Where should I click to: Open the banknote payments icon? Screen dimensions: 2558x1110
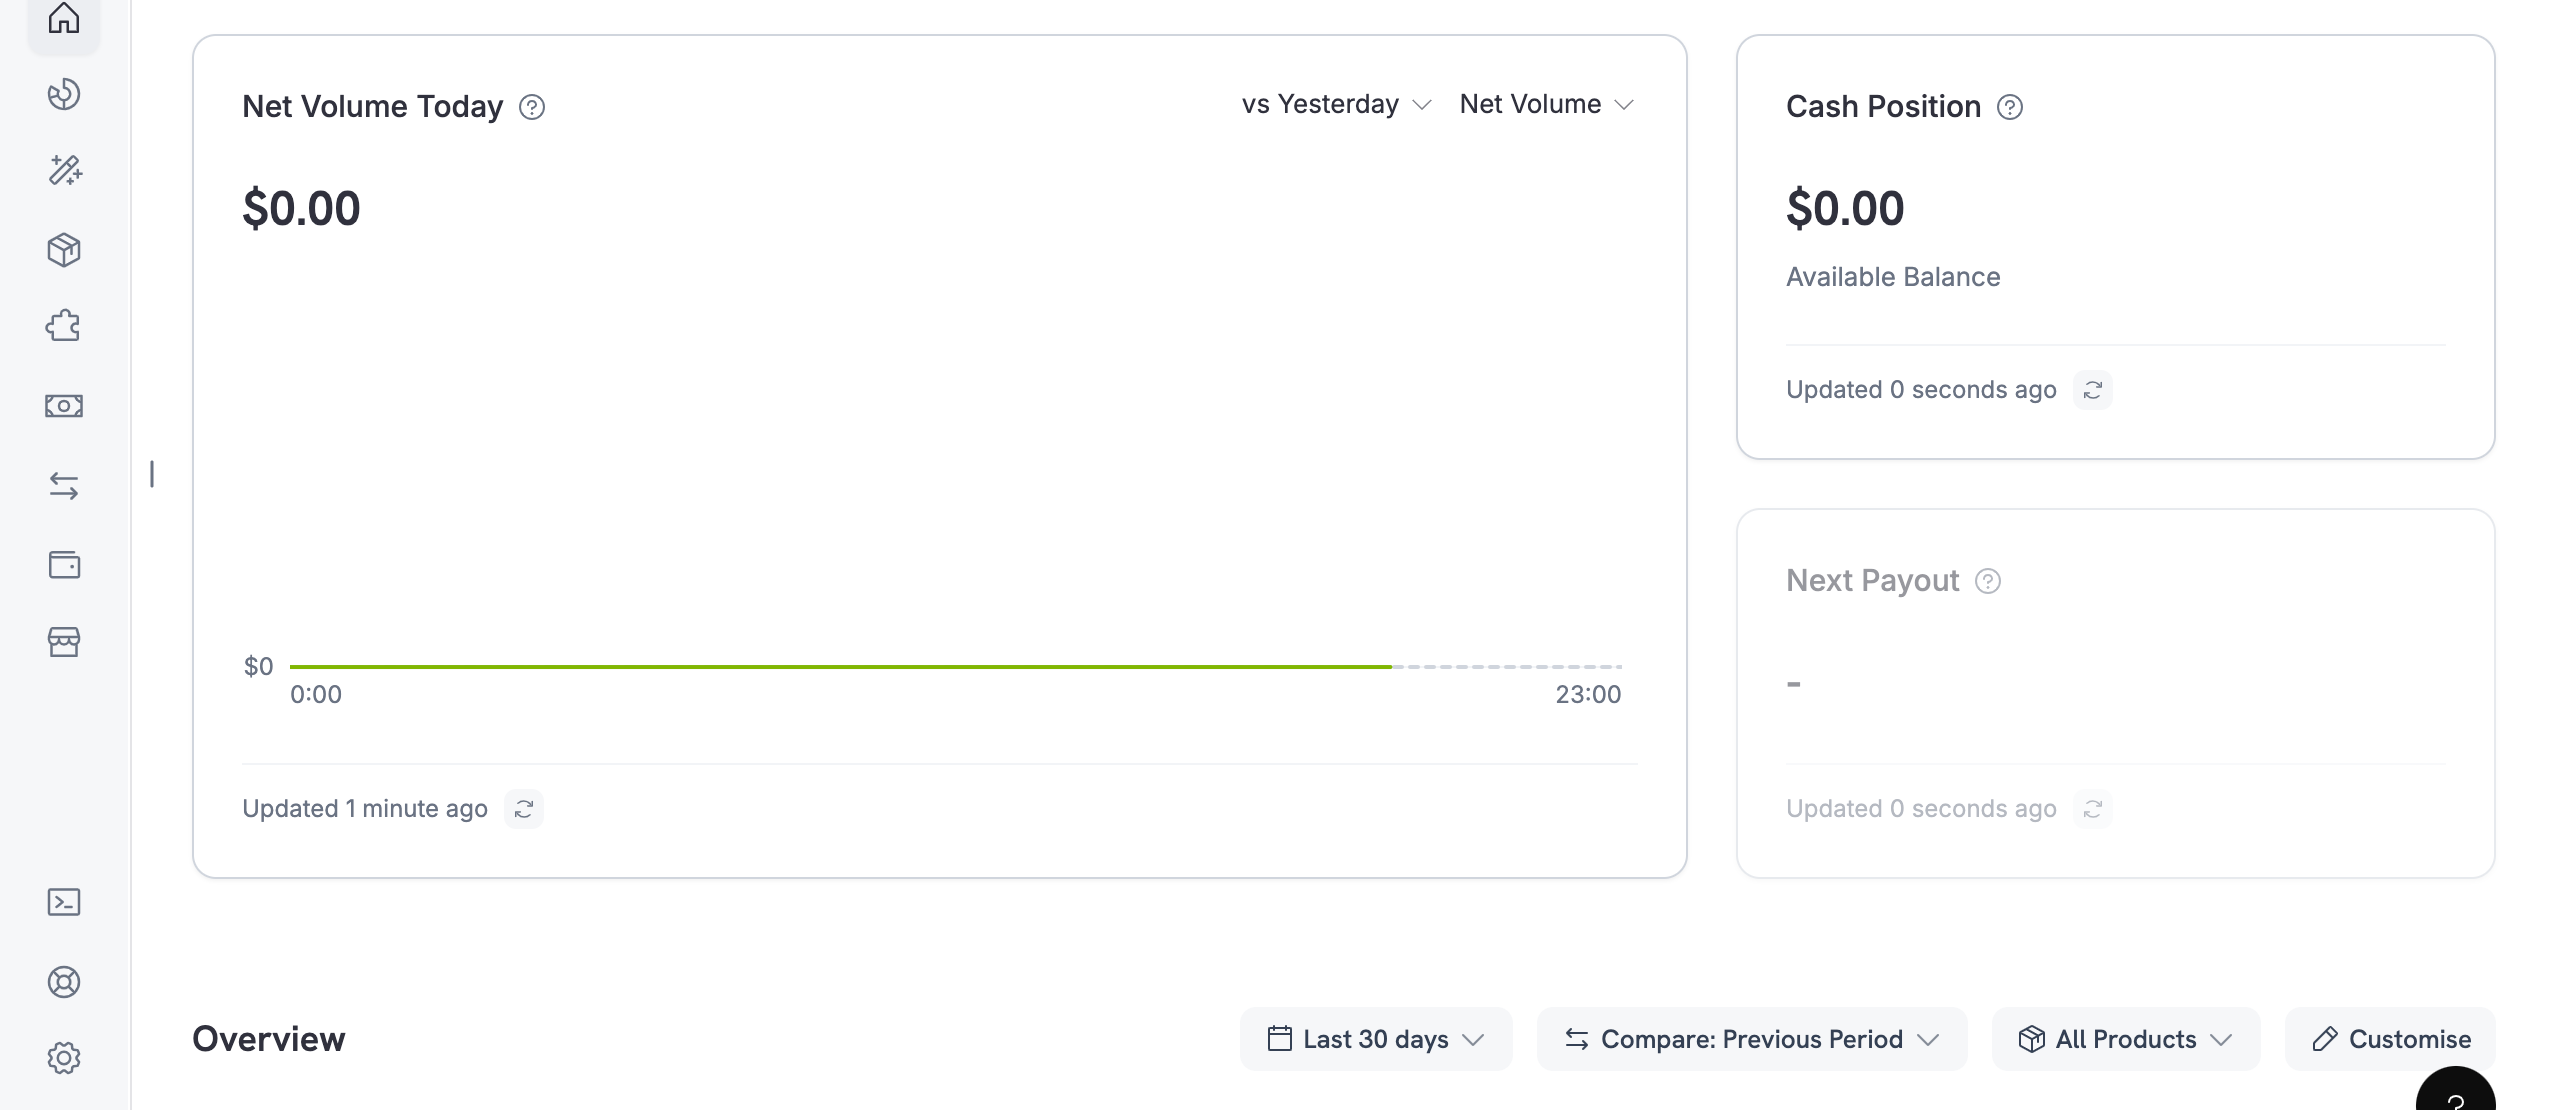coord(64,406)
